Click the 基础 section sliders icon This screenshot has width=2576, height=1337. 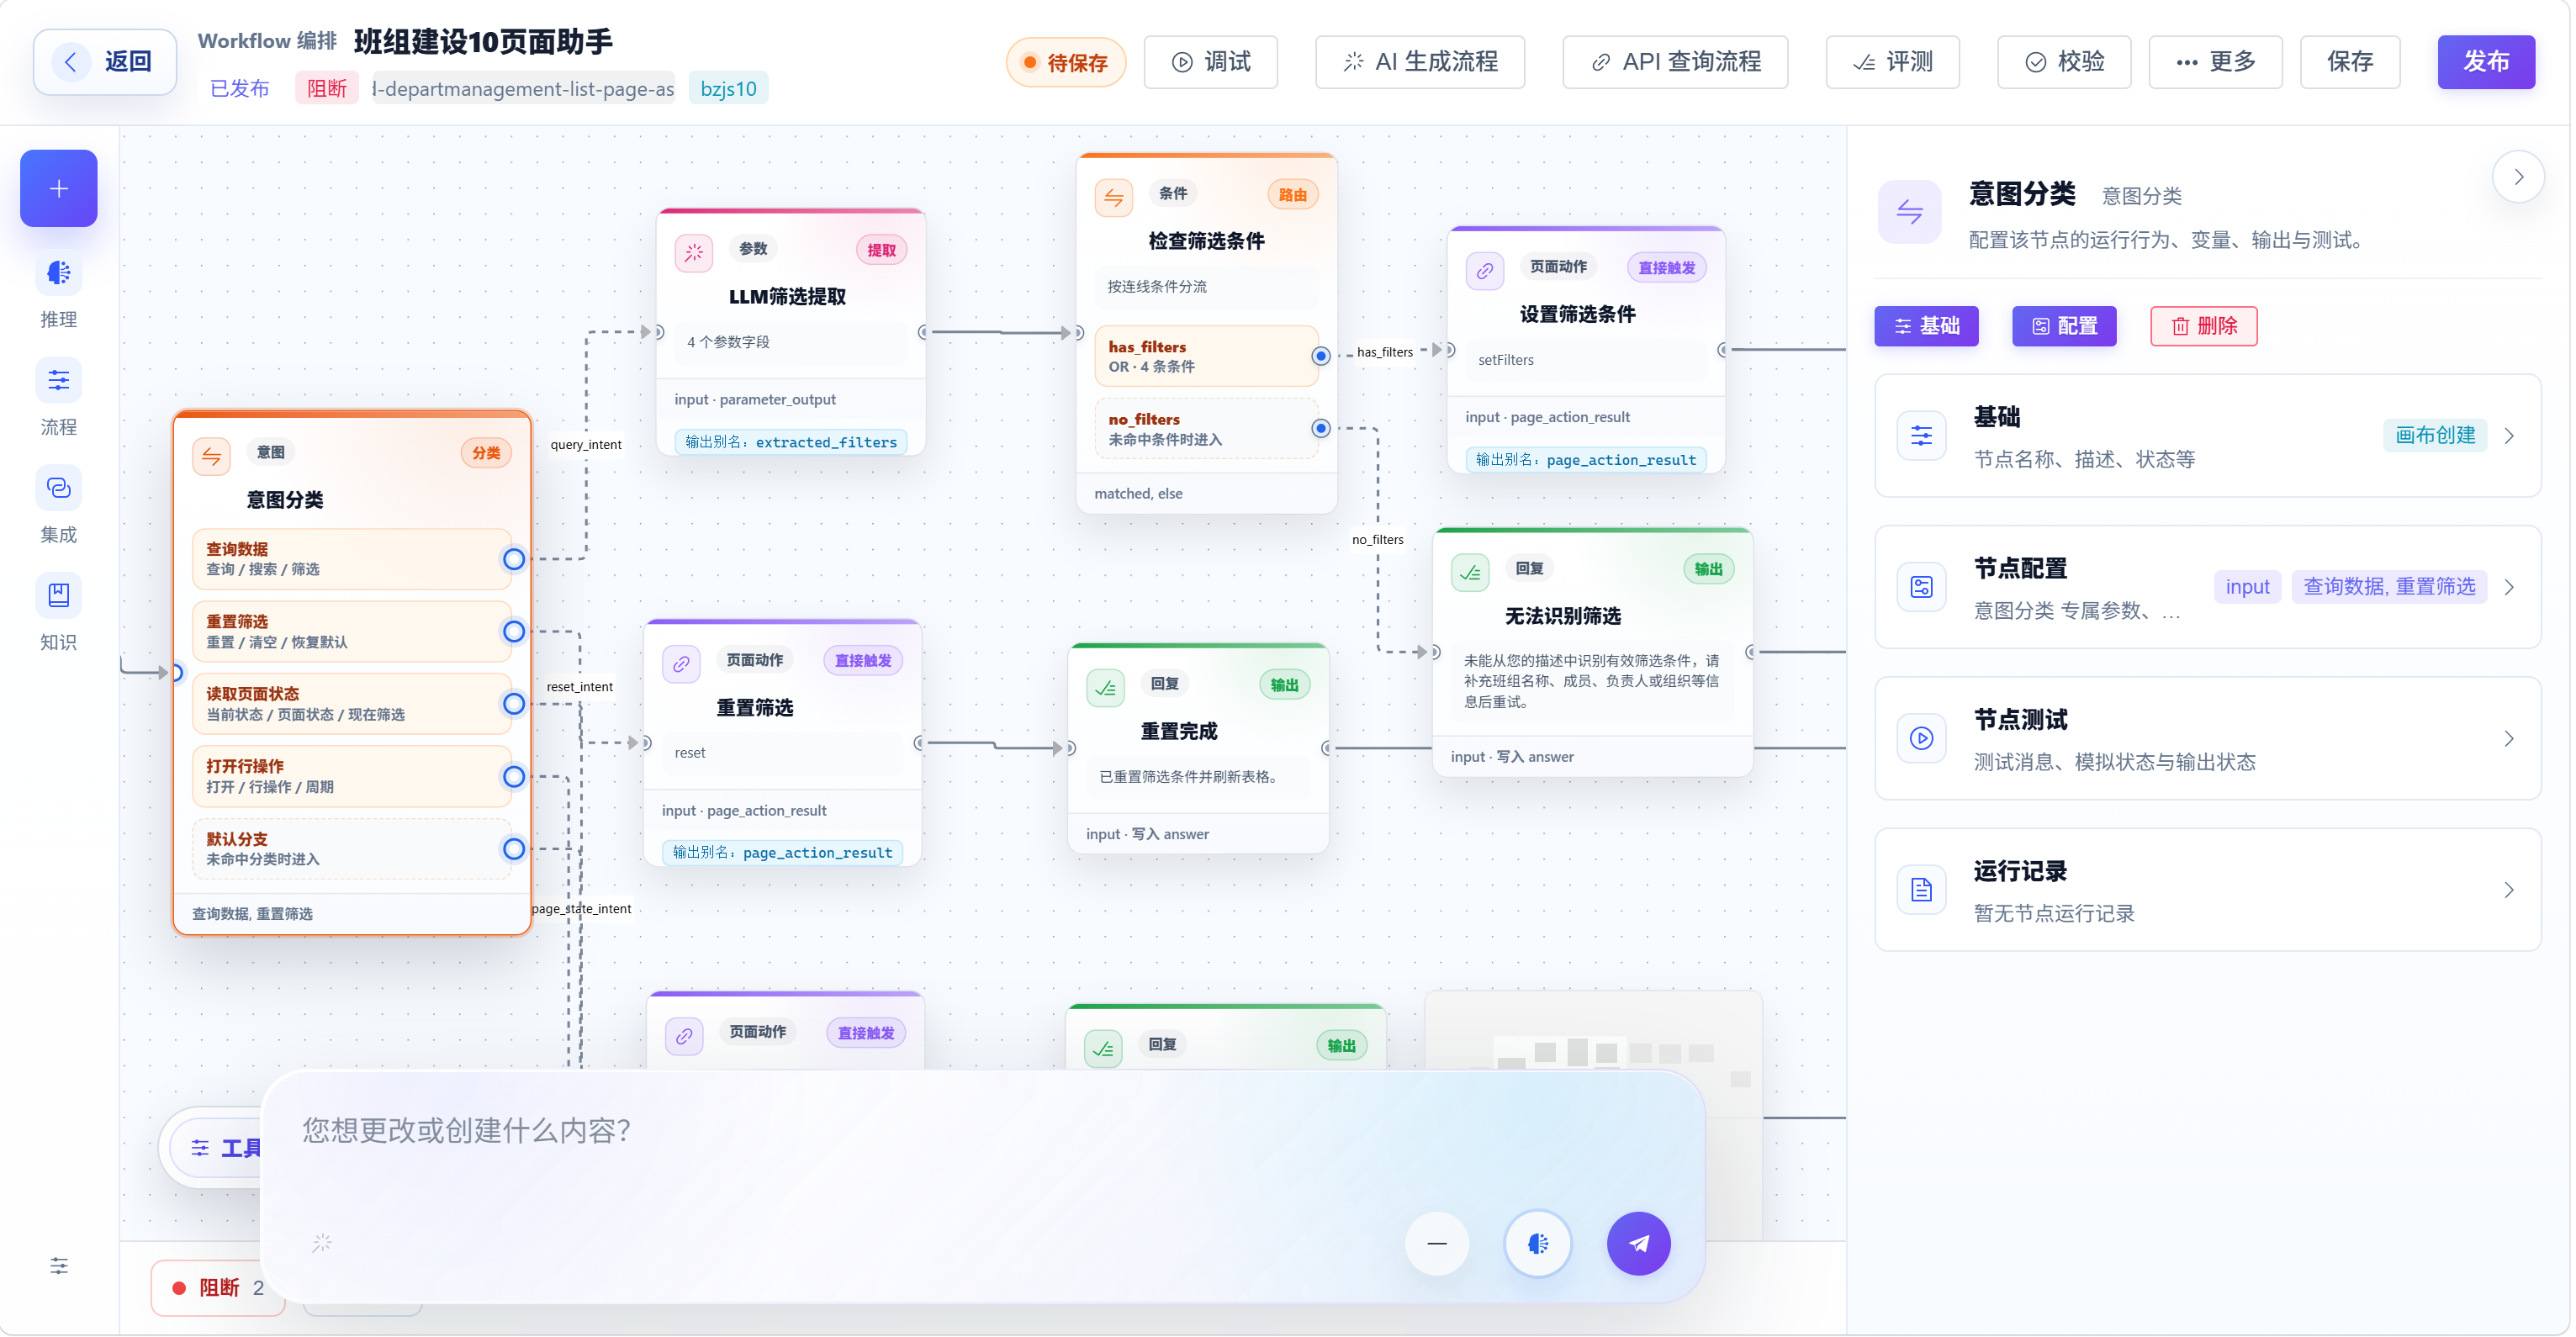coord(1922,436)
